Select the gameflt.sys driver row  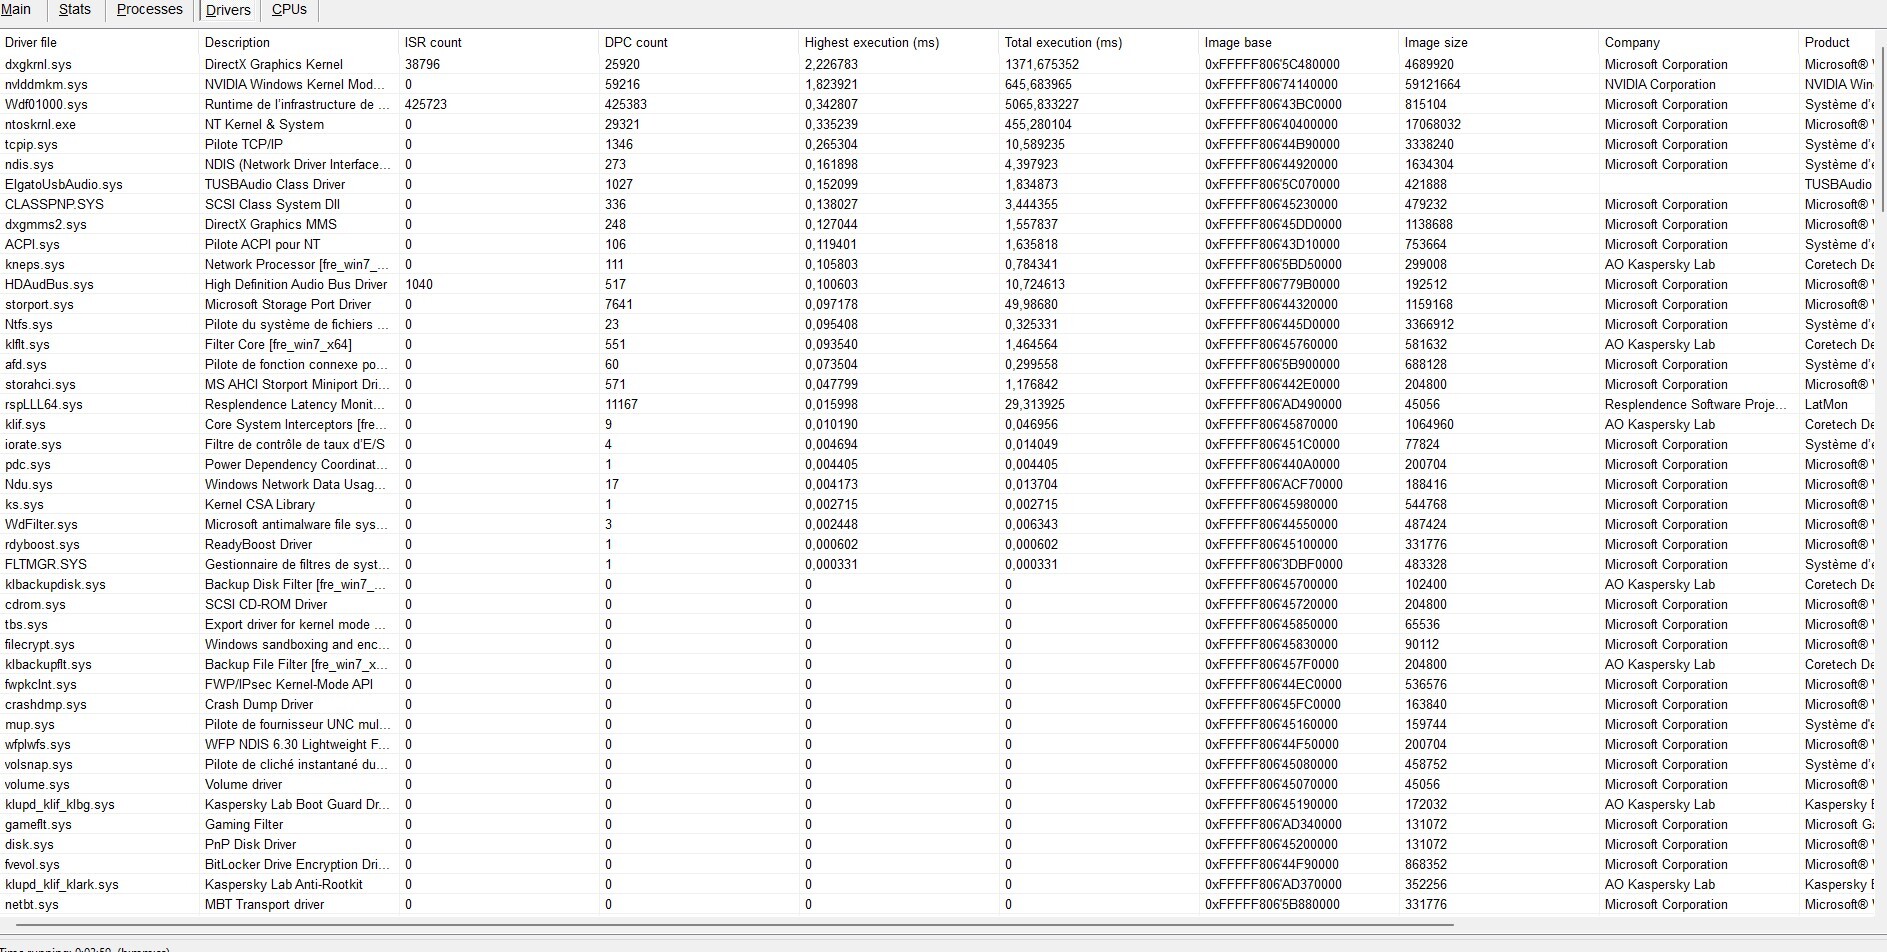[x=938, y=824]
